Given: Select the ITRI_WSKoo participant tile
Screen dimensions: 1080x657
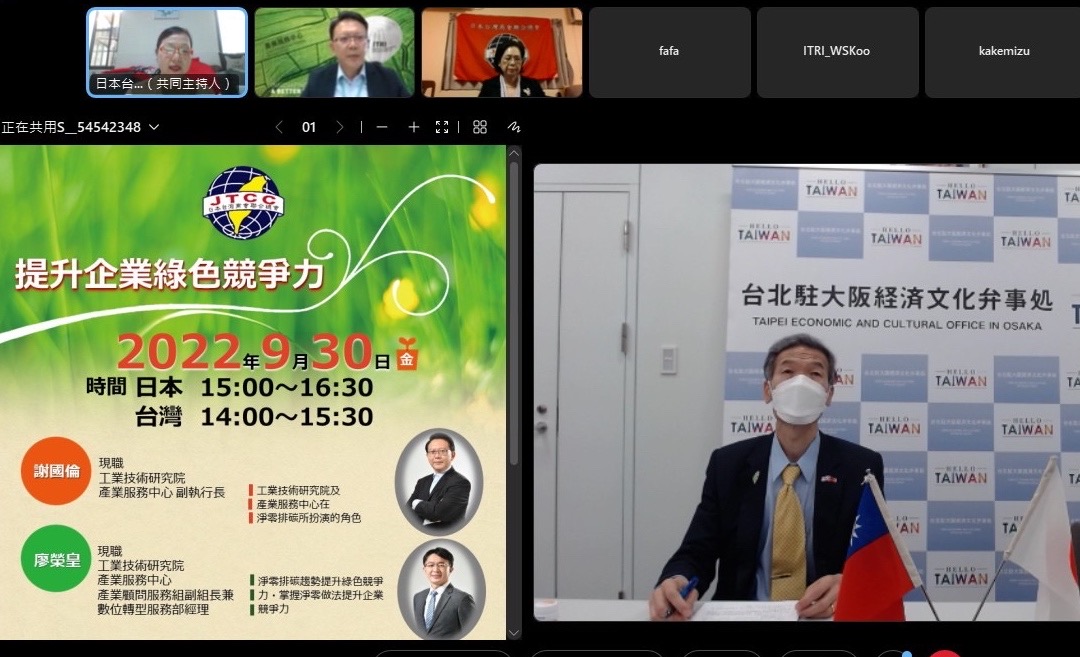Looking at the screenshot, I should pyautogui.click(x=837, y=52).
